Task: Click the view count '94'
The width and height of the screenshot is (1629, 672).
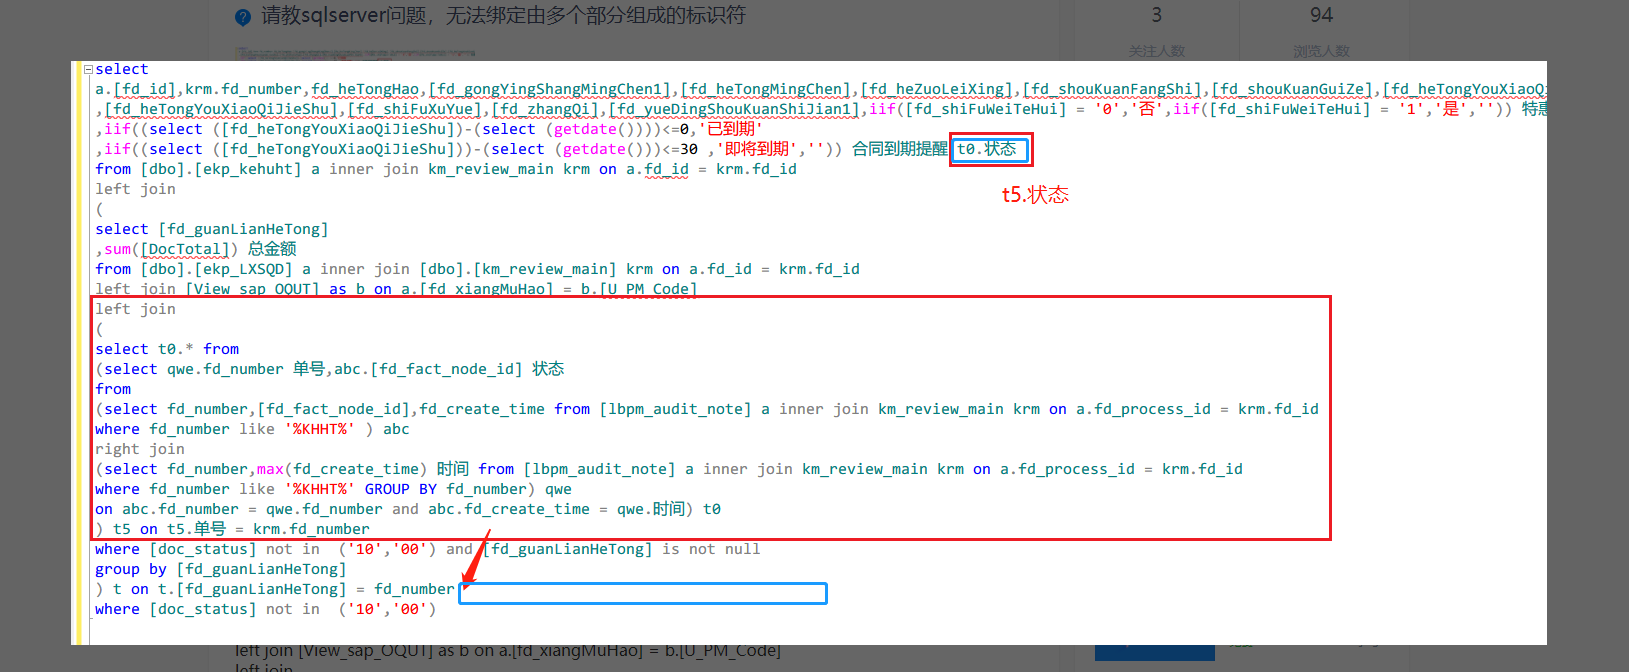Action: [1321, 15]
